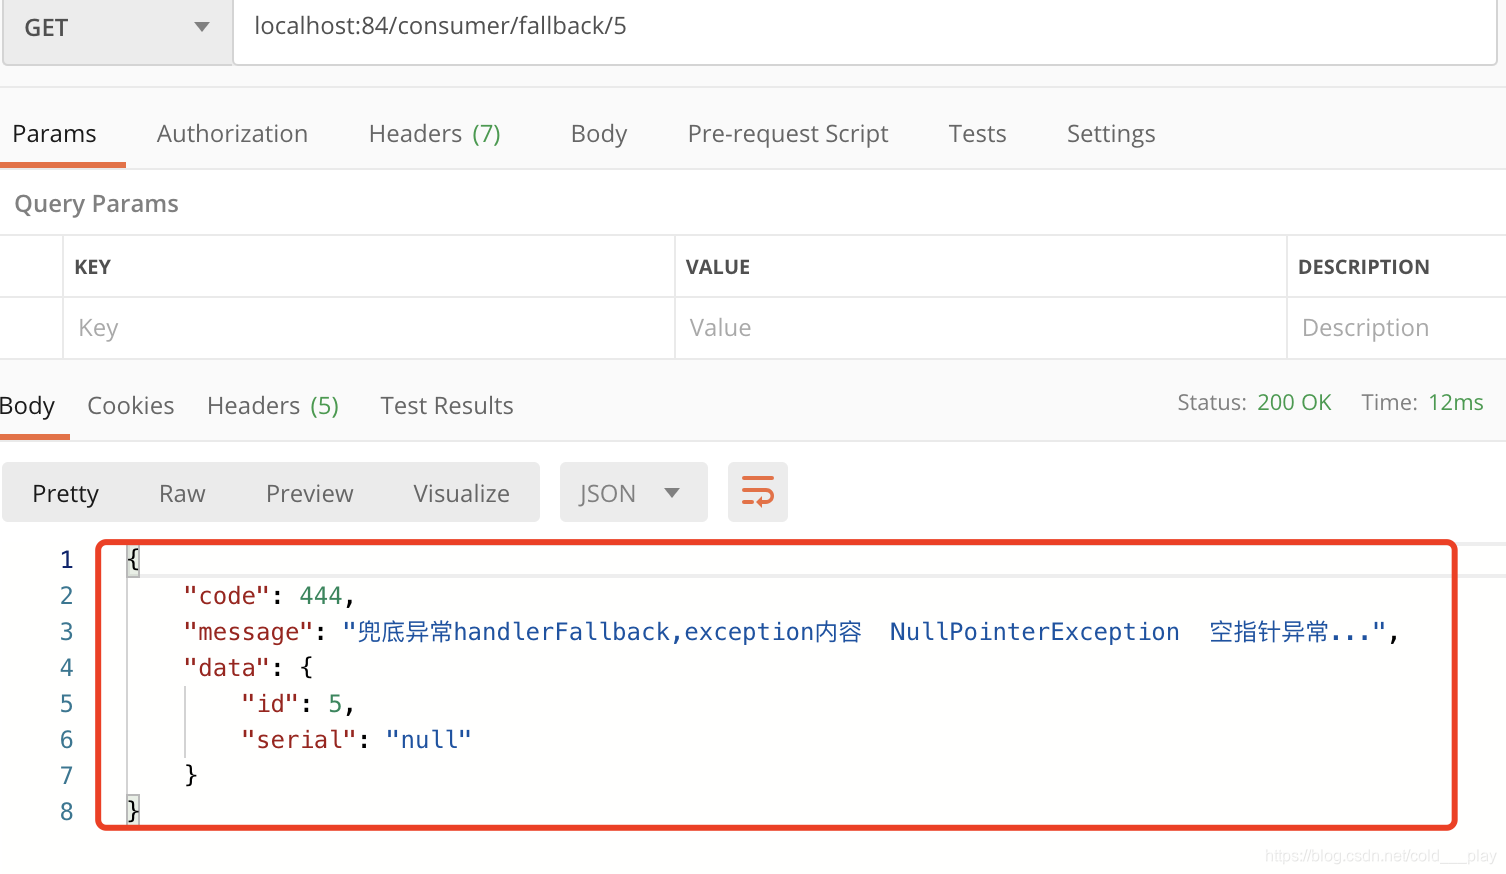Open the request Headers (7) tab
This screenshot has height=874, width=1506.
tap(435, 134)
